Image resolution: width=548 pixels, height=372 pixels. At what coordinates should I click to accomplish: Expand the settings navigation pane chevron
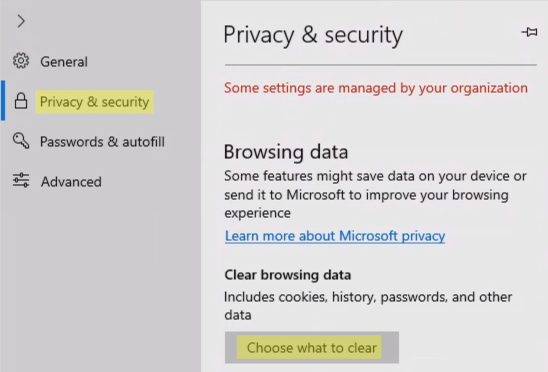coord(21,21)
